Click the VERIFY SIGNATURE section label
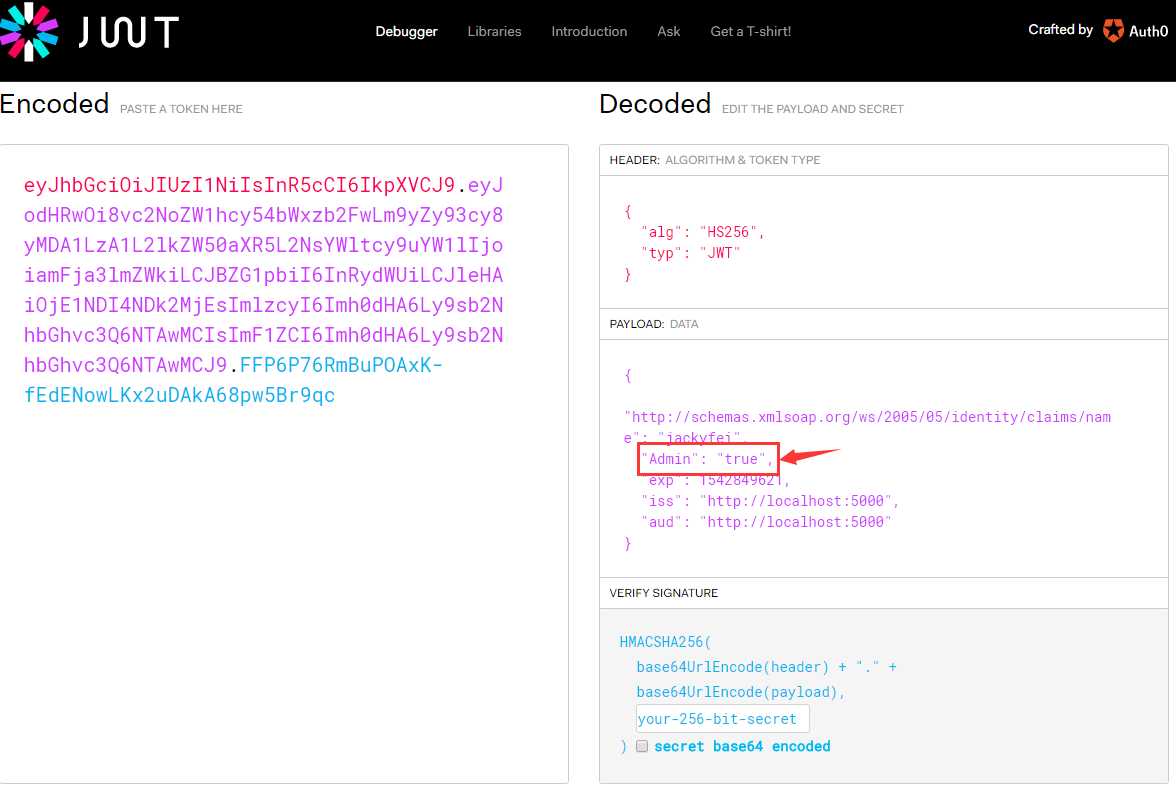The height and width of the screenshot is (796, 1176). coord(664,593)
